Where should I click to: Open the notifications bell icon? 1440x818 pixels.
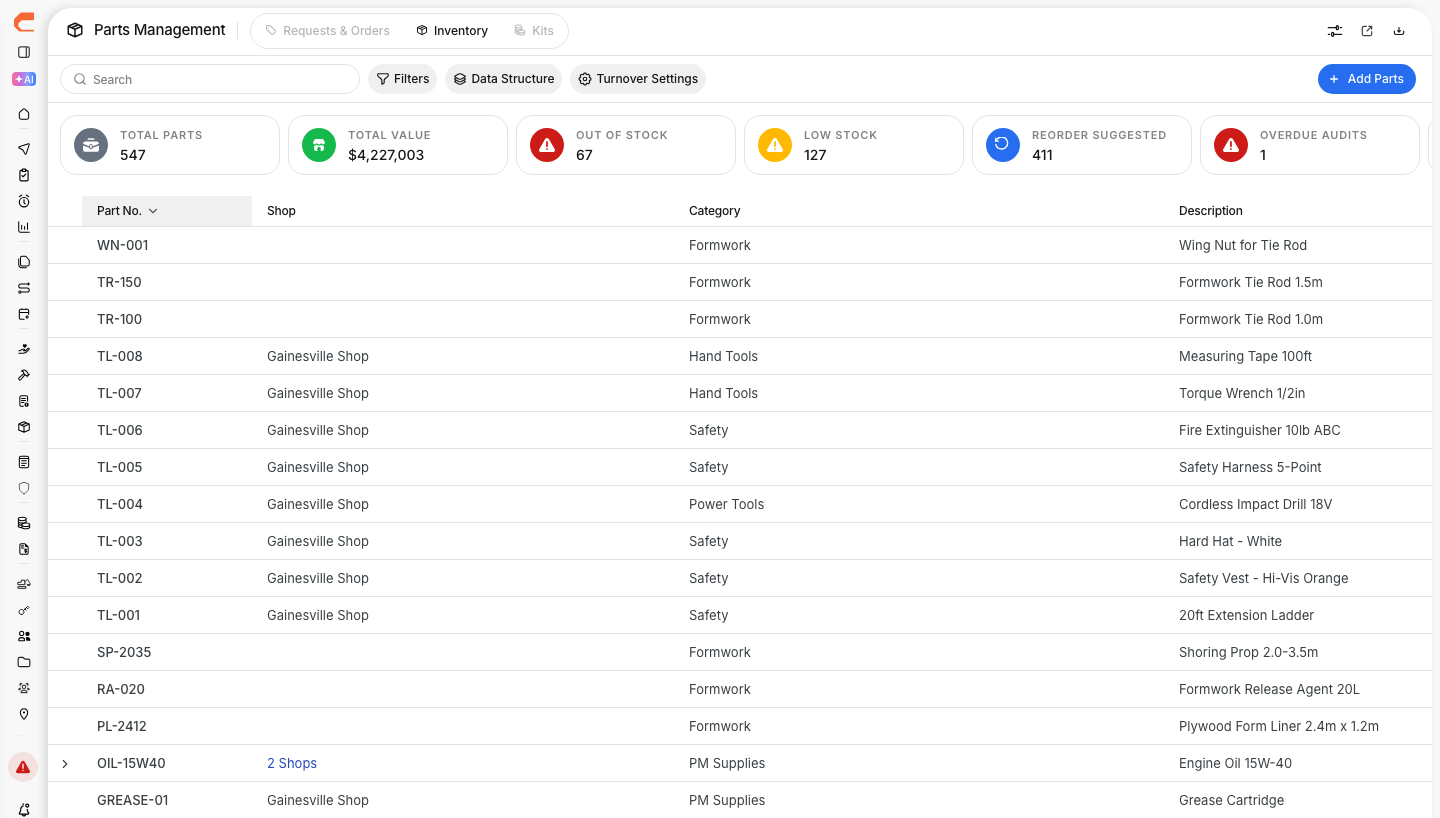pos(24,809)
